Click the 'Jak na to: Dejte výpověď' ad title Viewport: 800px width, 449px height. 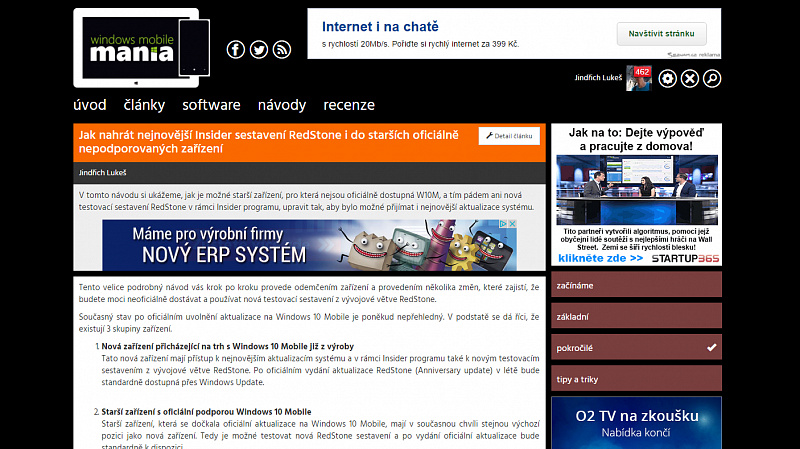(x=636, y=139)
